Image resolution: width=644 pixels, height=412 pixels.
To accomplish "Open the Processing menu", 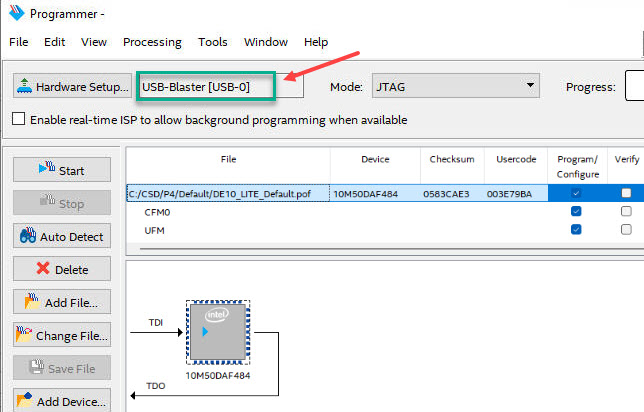I will click(152, 42).
